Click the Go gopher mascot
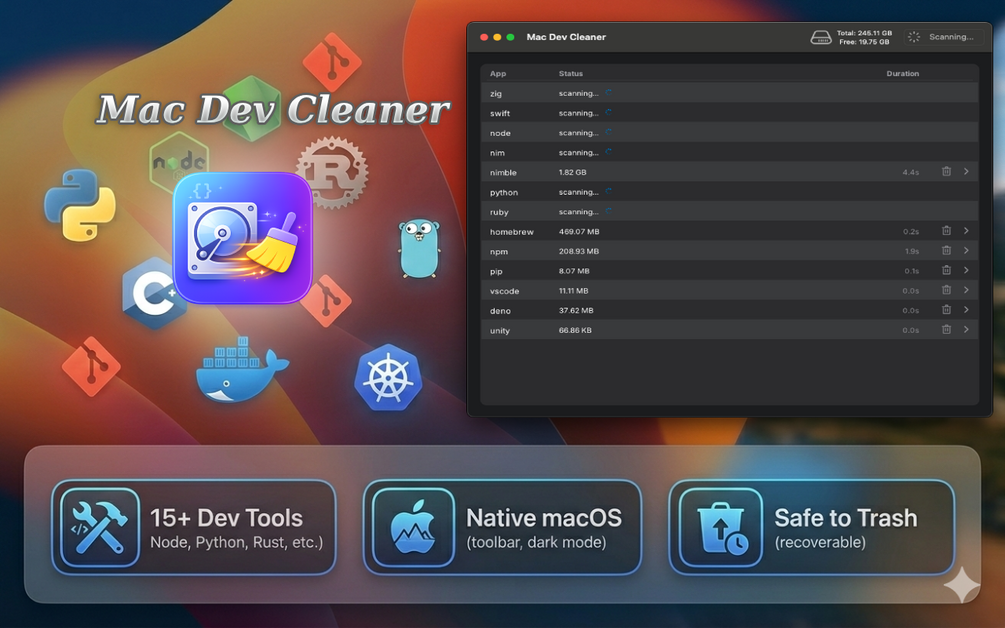The width and height of the screenshot is (1005, 628). point(419,249)
